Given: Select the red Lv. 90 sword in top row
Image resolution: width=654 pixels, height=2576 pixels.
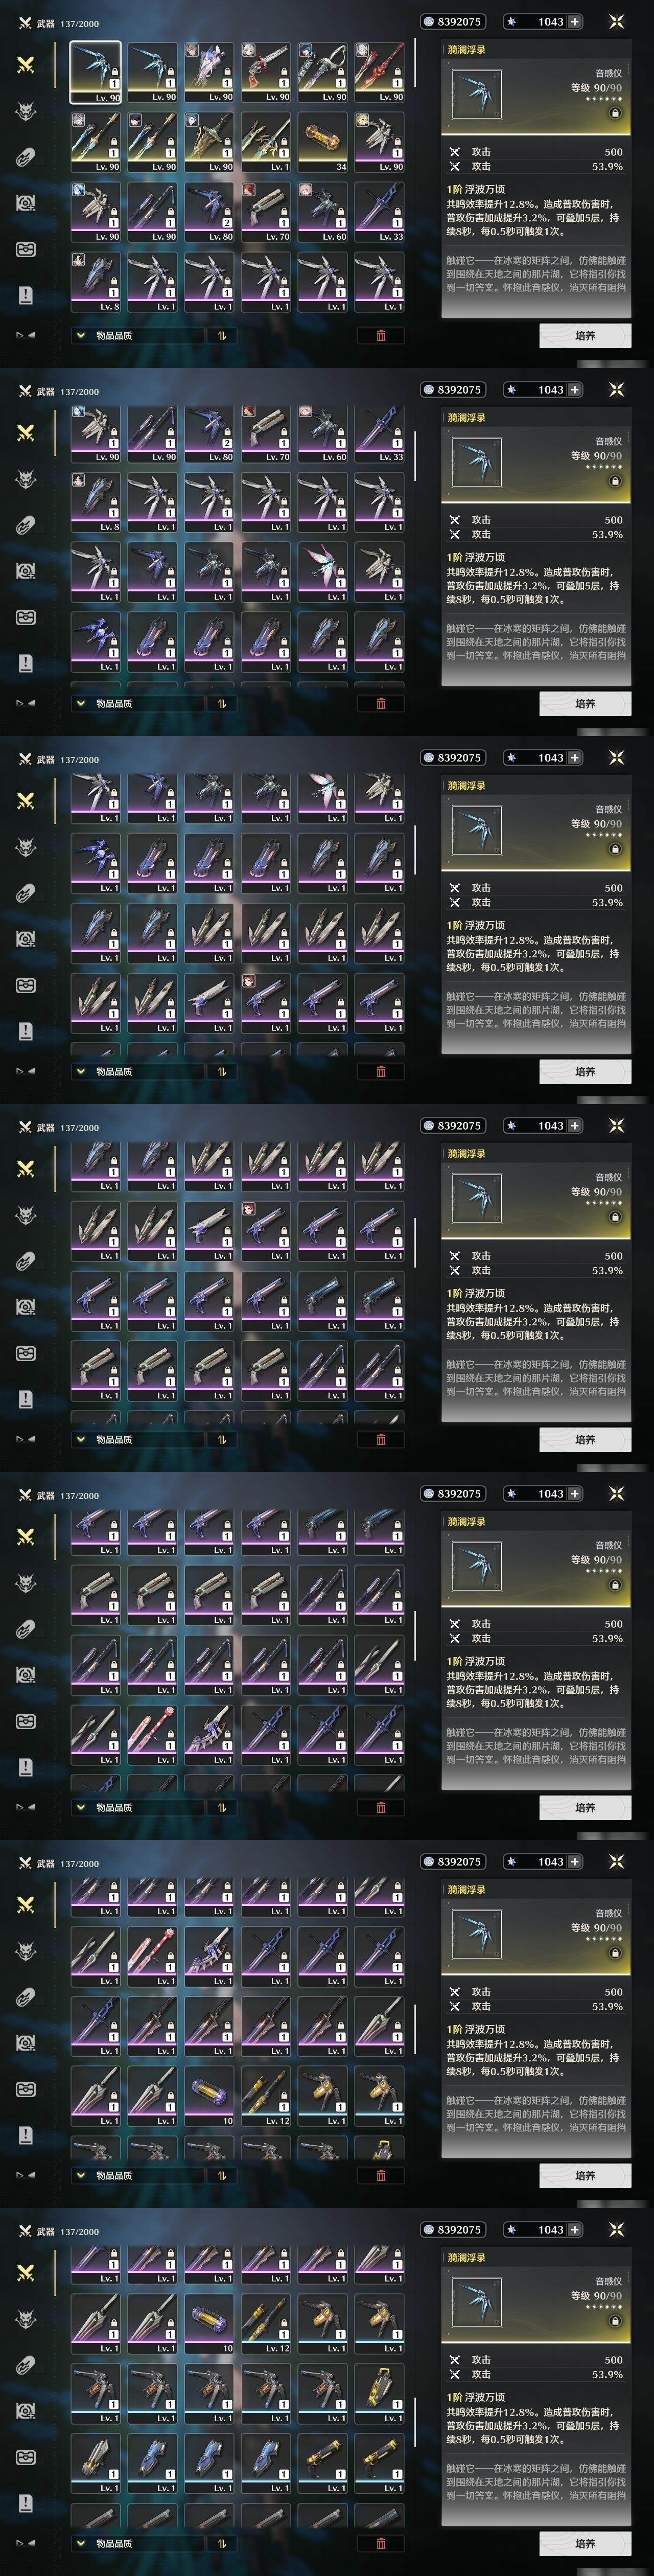Looking at the screenshot, I should point(379,72).
